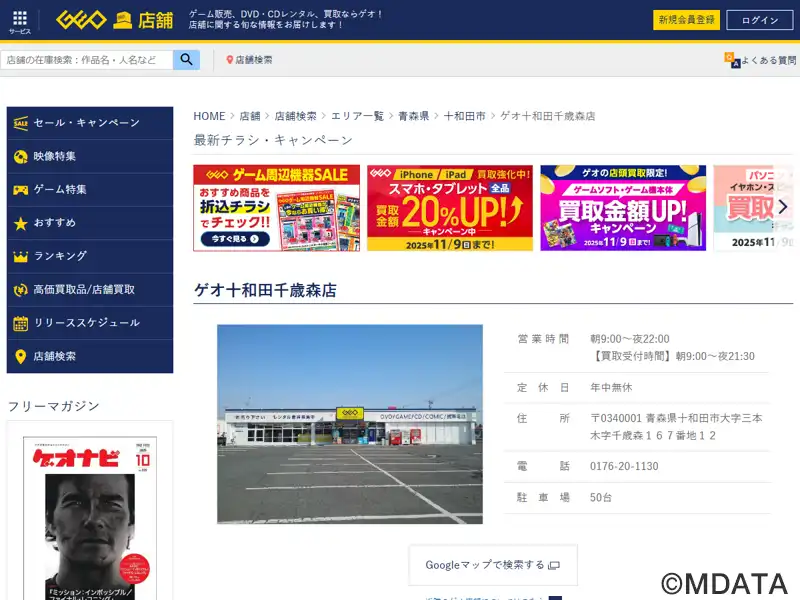The width and height of the screenshot is (800, 600).
Task: Open the FAQ icon link
Action: pyautogui.click(x=733, y=60)
